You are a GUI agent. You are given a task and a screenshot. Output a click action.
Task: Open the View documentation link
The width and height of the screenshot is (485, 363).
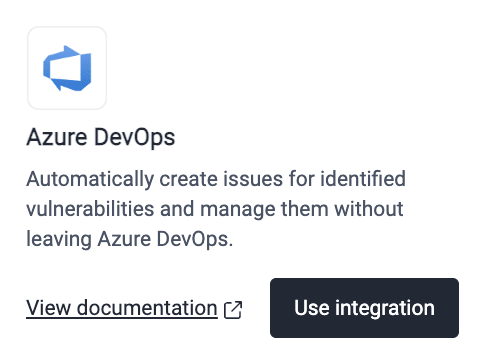[x=122, y=308]
